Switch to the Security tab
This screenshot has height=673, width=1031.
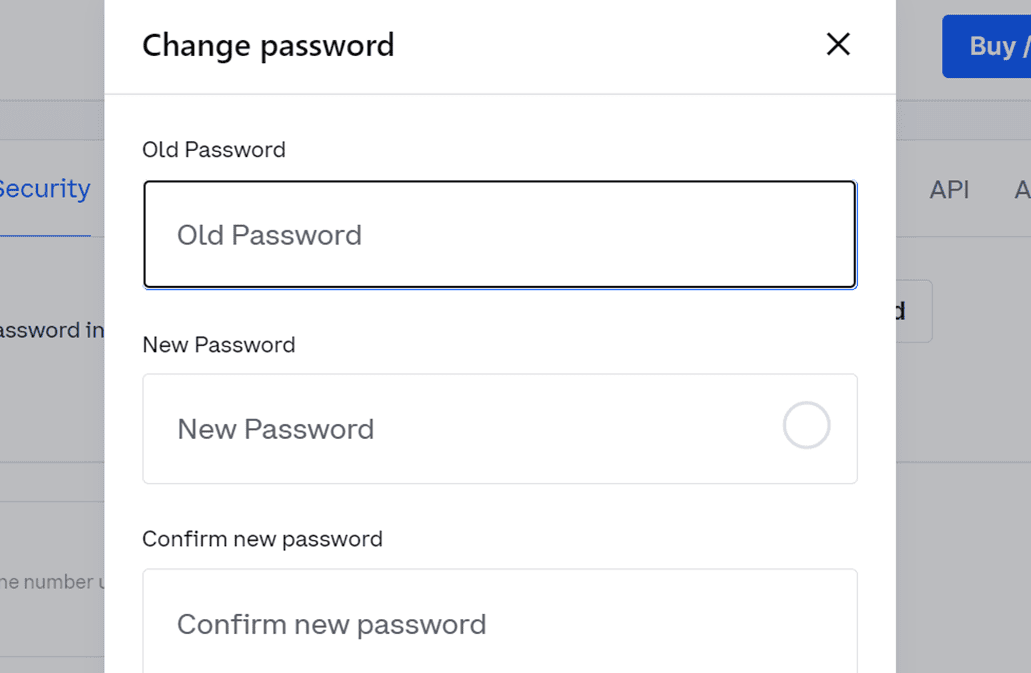44,189
